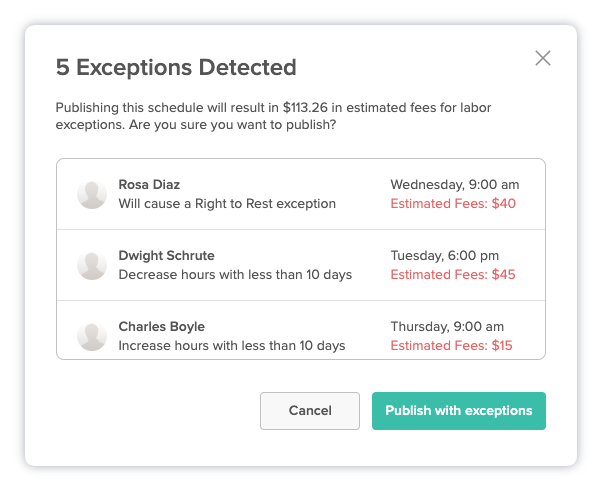Click the Thursday, 9:00 am time
The height and width of the screenshot is (491, 602).
tap(447, 327)
